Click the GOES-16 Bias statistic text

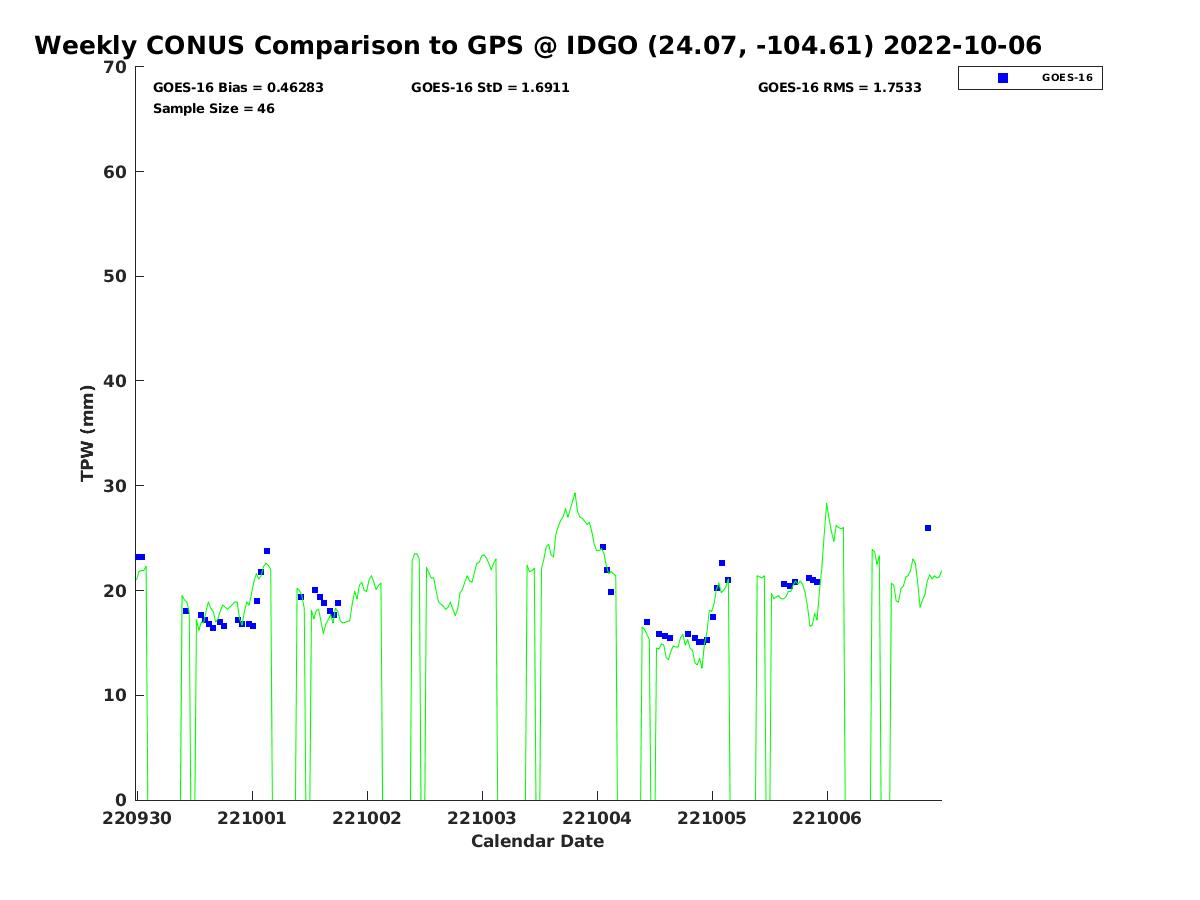[x=238, y=88]
